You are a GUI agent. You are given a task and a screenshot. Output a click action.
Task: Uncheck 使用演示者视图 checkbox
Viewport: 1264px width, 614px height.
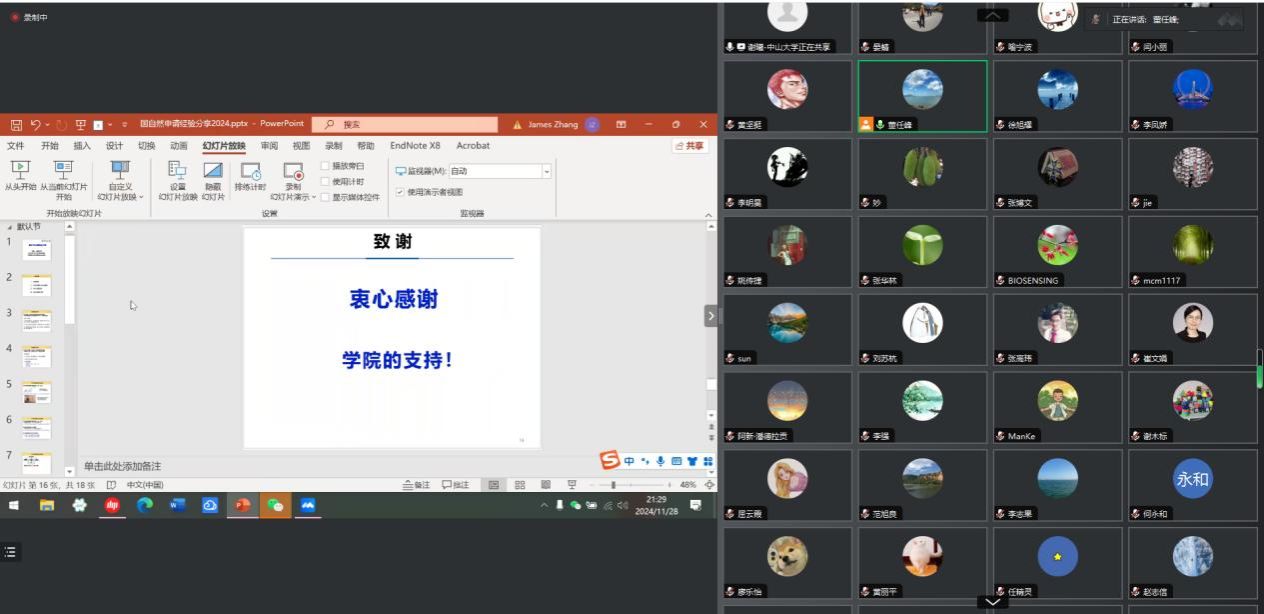pos(400,192)
